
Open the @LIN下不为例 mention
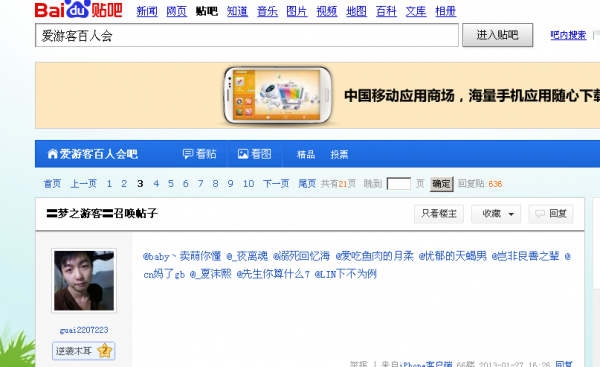coord(346,274)
